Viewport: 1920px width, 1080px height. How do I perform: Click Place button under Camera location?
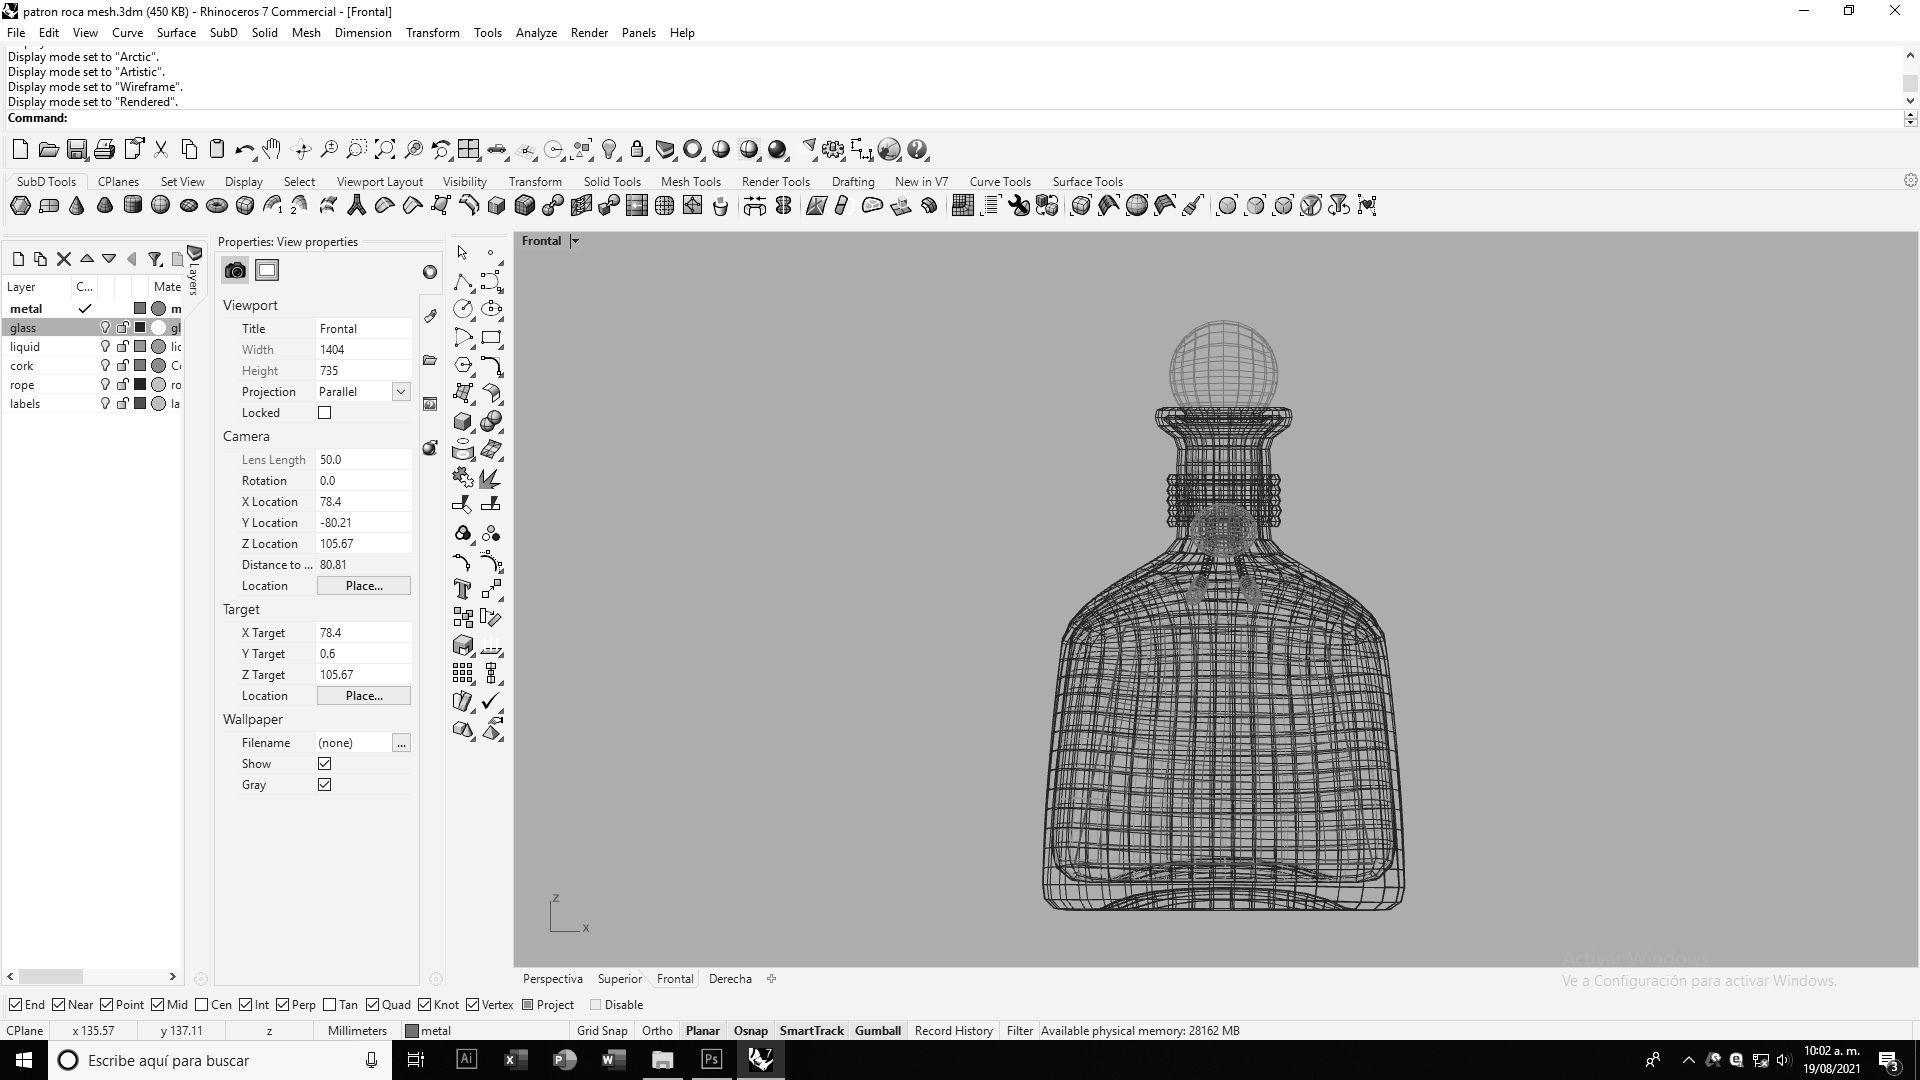click(364, 586)
